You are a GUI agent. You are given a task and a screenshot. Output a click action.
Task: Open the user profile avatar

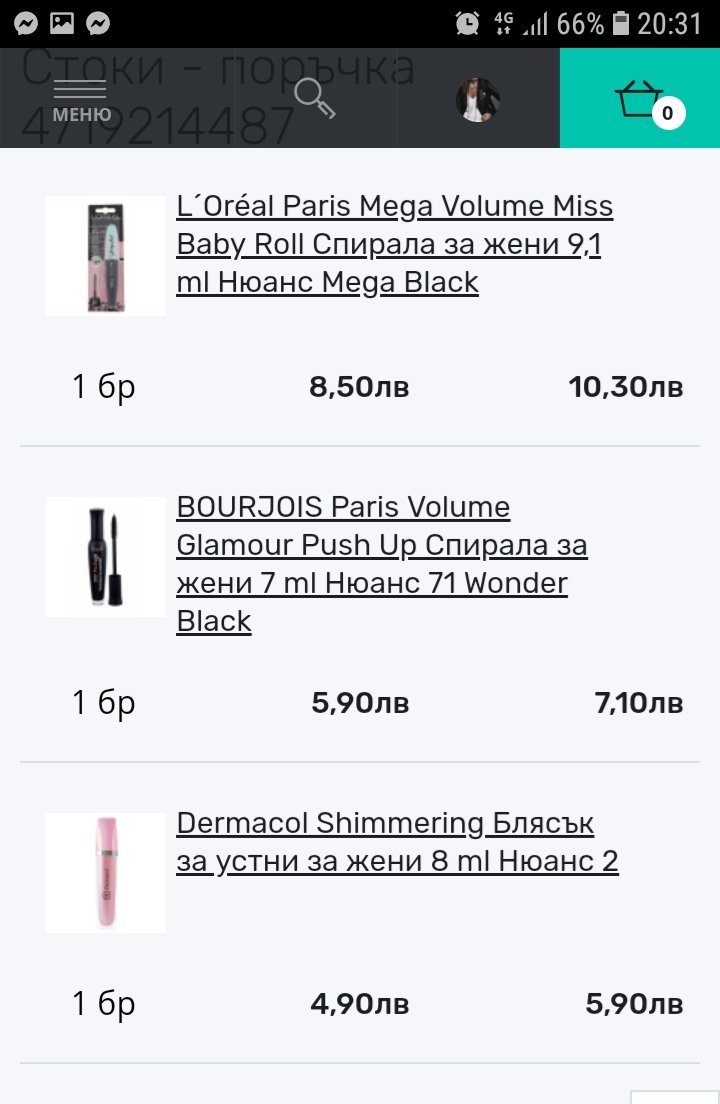click(478, 99)
